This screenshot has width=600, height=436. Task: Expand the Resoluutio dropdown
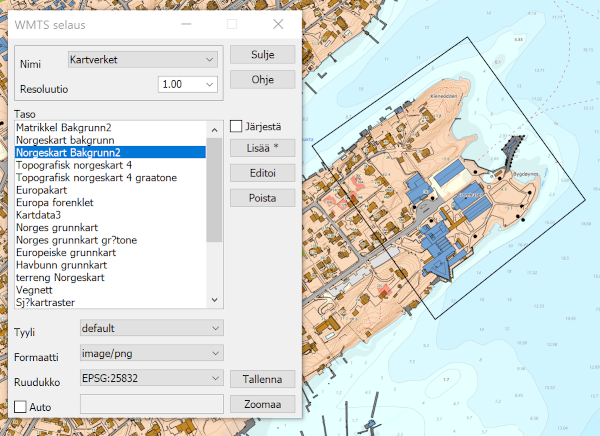tap(188, 86)
